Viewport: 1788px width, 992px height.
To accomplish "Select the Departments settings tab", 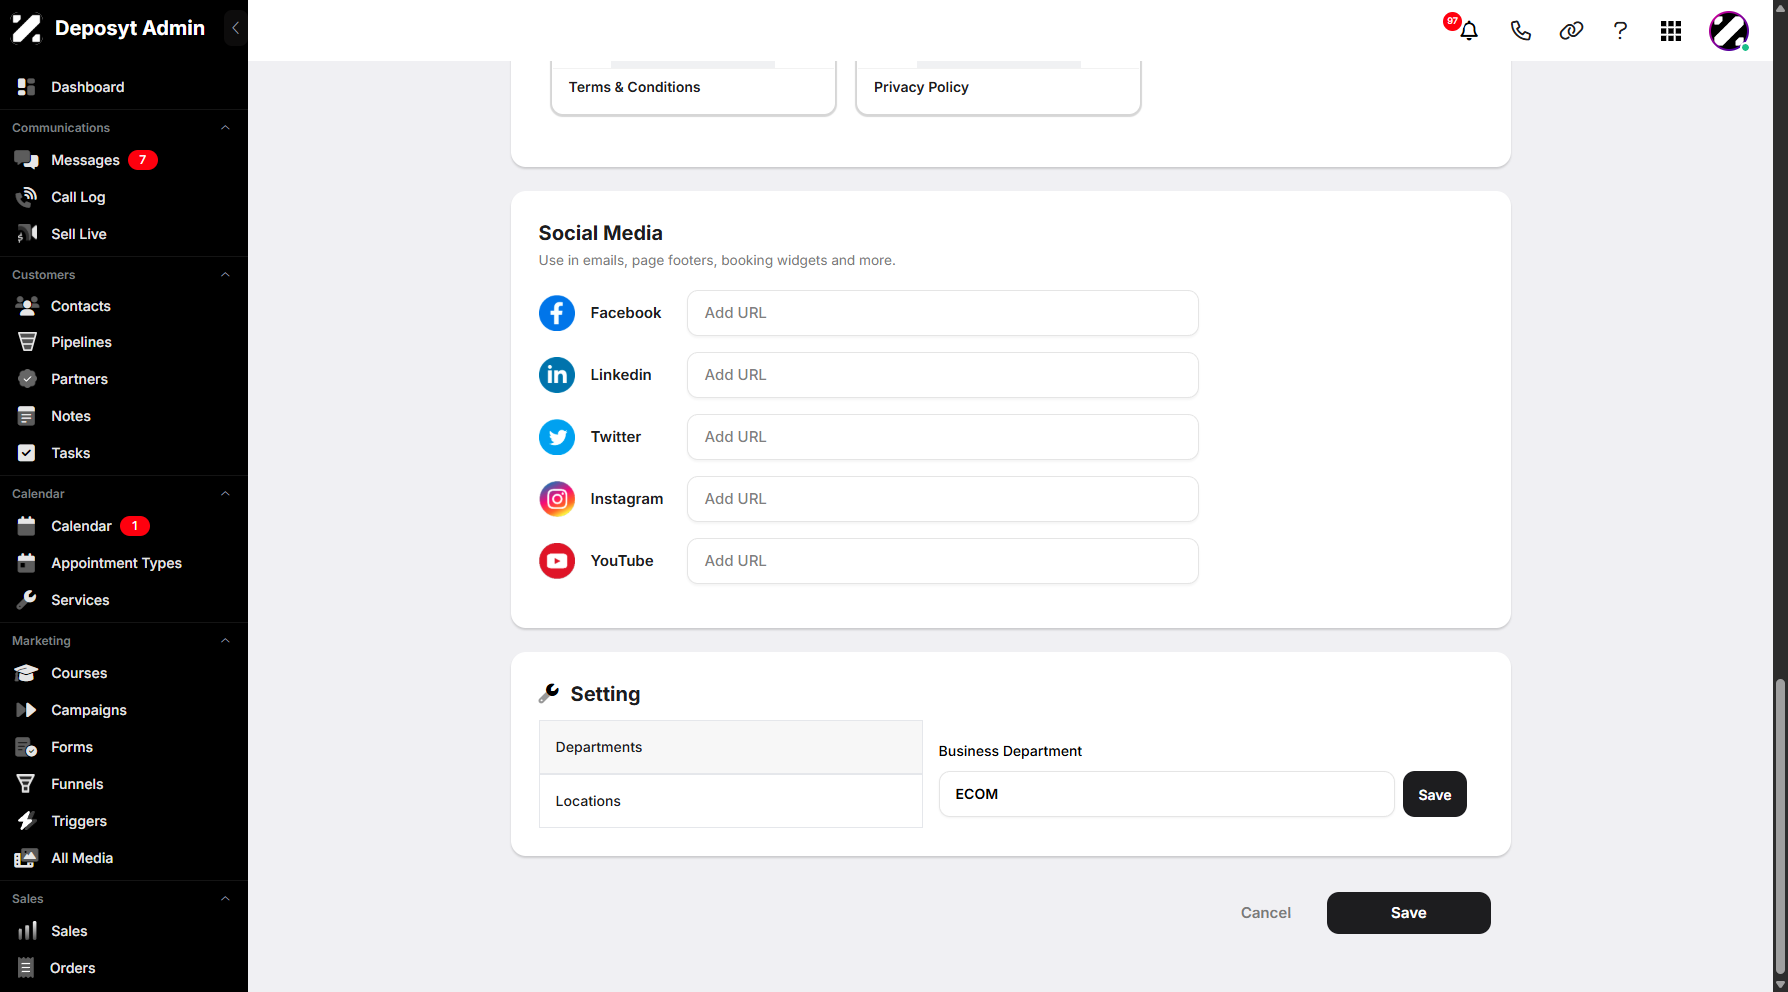I will [x=730, y=747].
